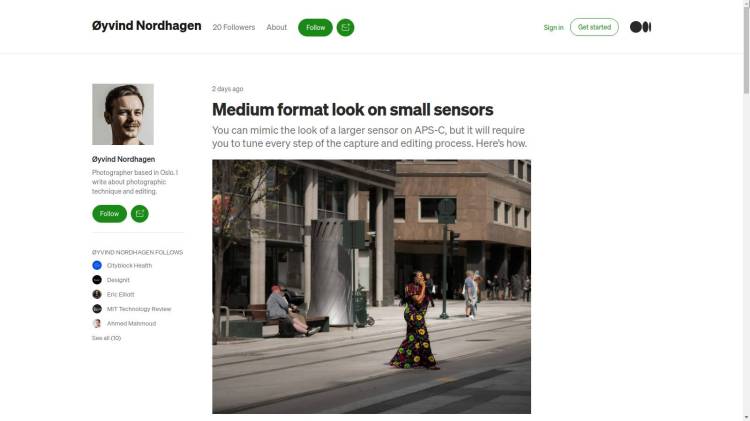Open the About tab
The height and width of the screenshot is (421, 750).
point(276,27)
